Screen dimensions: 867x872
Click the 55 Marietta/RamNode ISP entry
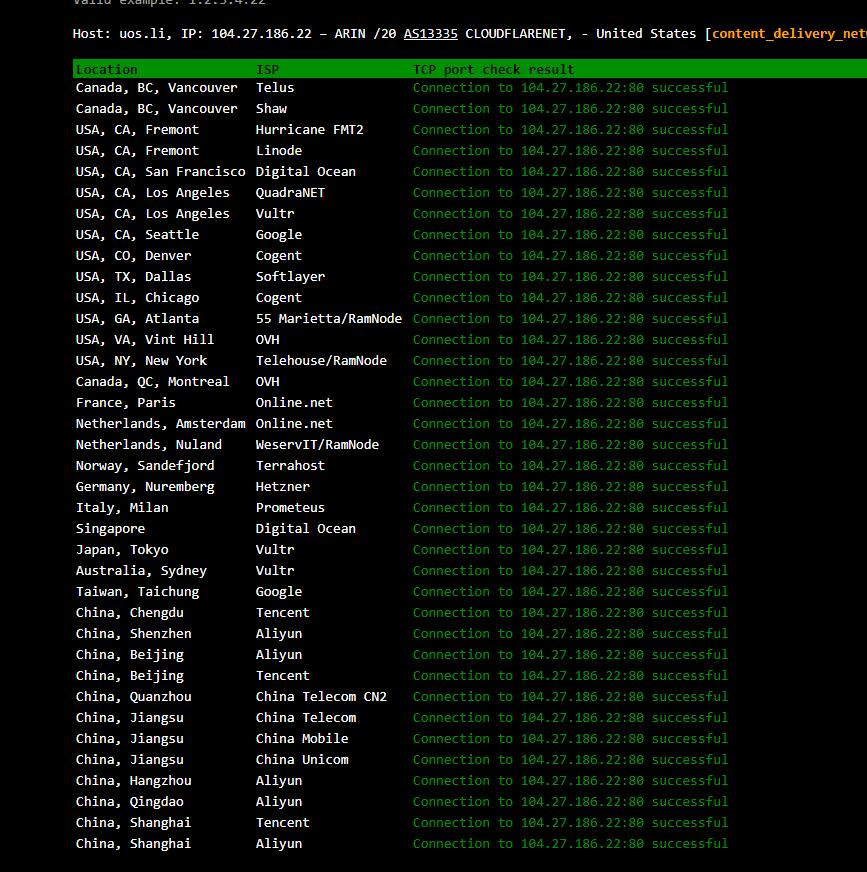(328, 319)
